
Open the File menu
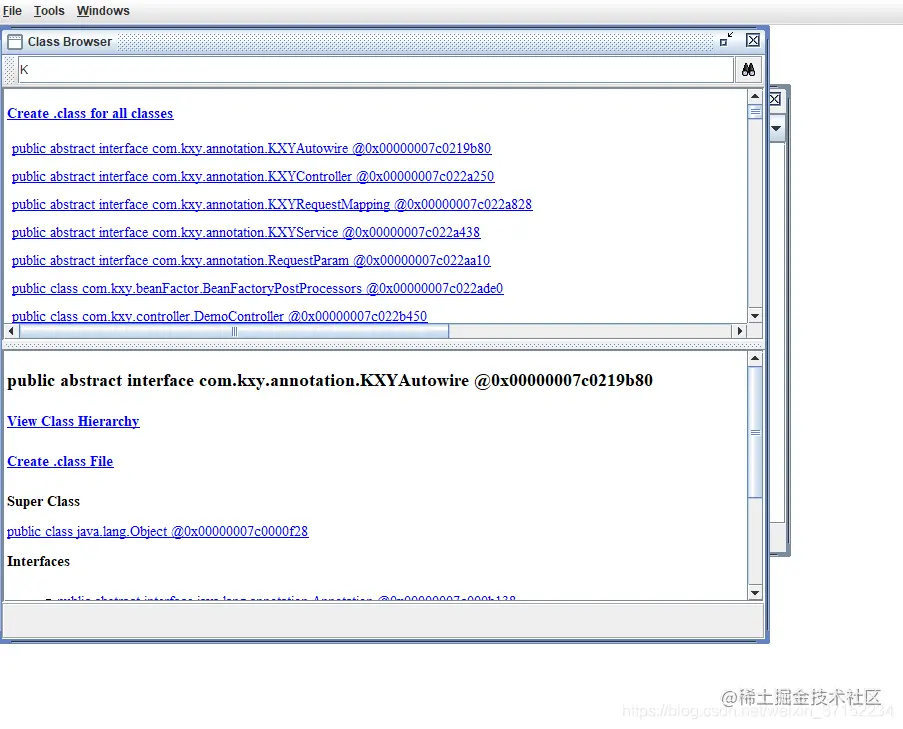pos(12,11)
